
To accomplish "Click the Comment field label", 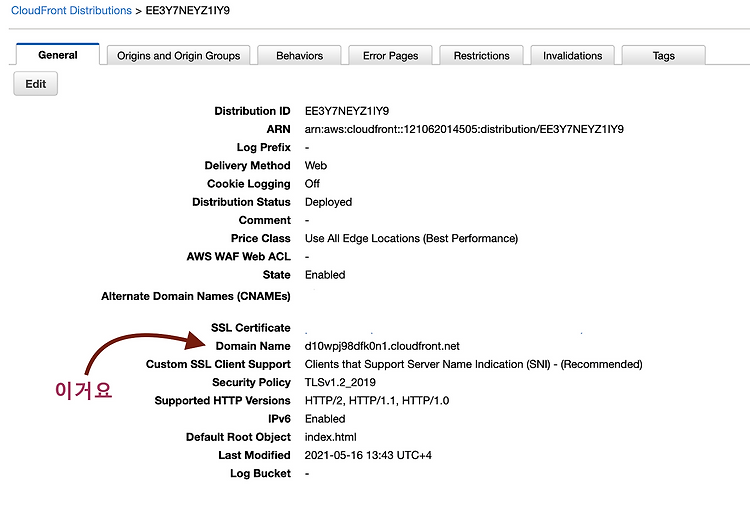I will [x=265, y=220].
